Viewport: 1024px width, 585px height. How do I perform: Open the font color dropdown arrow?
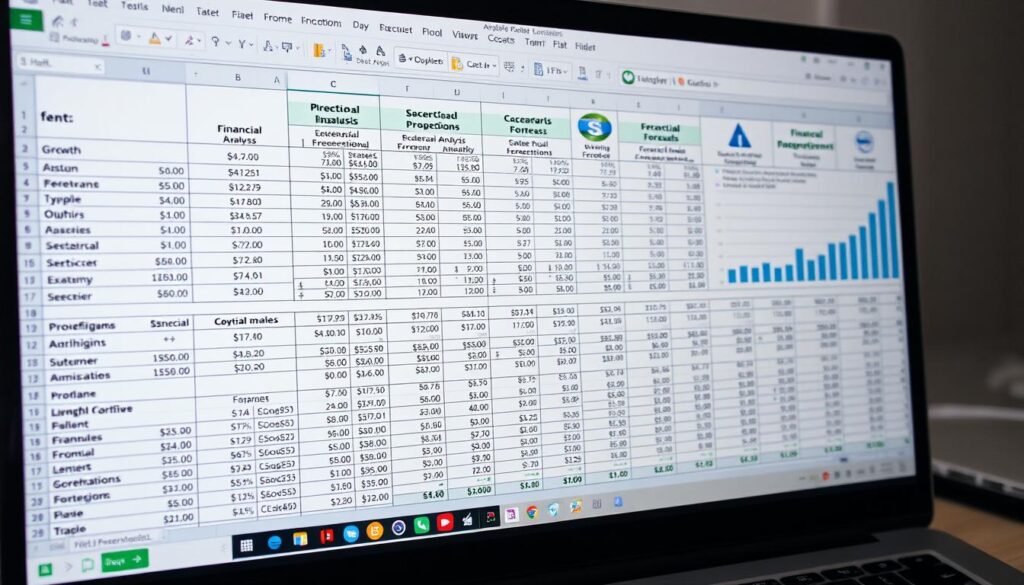click(168, 40)
